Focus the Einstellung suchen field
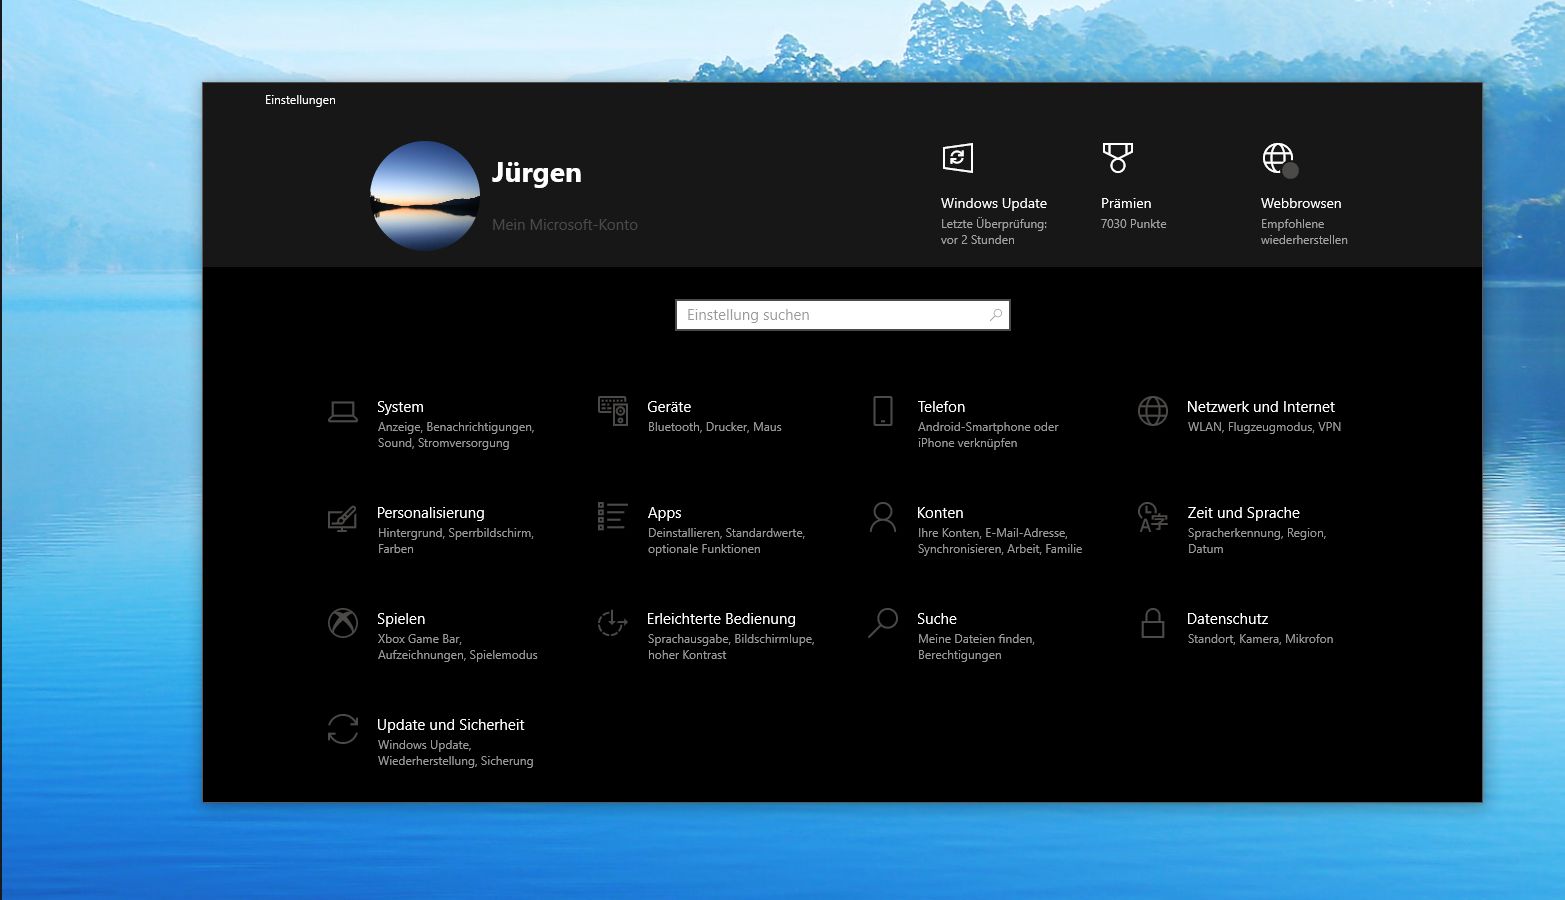Screen dimensions: 1565x900 point(843,315)
